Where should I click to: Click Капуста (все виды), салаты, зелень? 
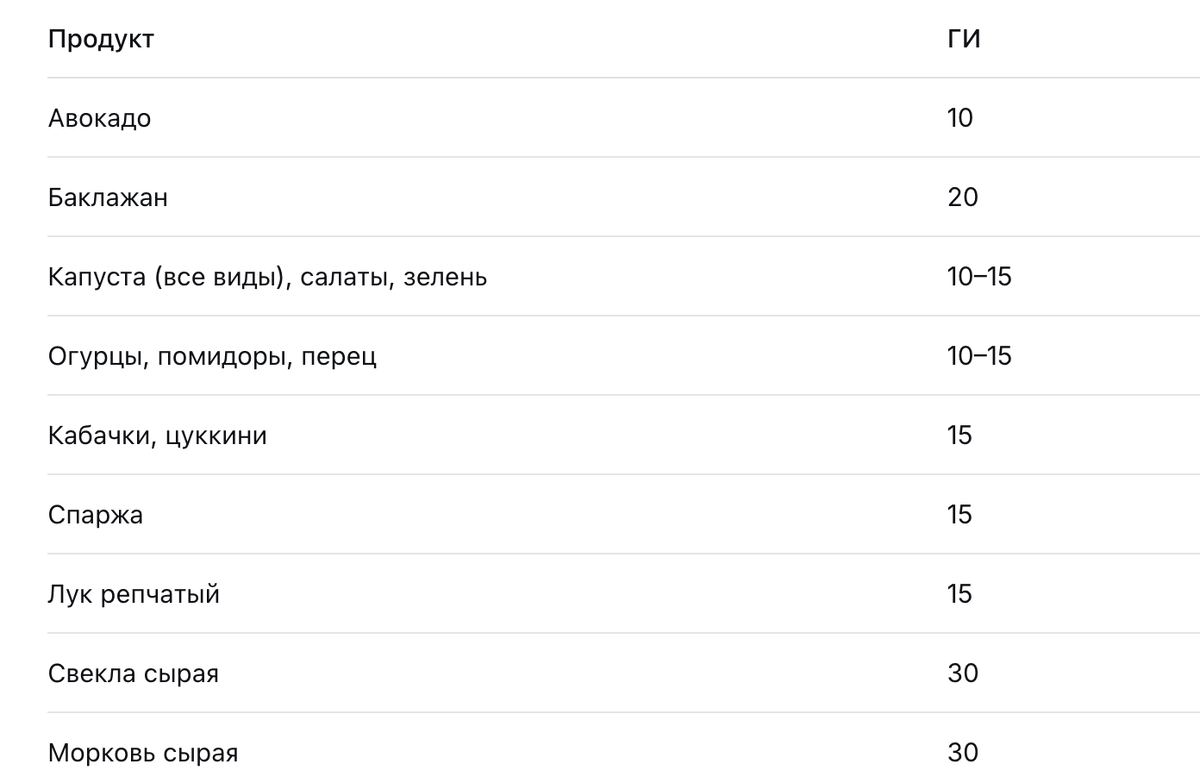[x=268, y=277]
